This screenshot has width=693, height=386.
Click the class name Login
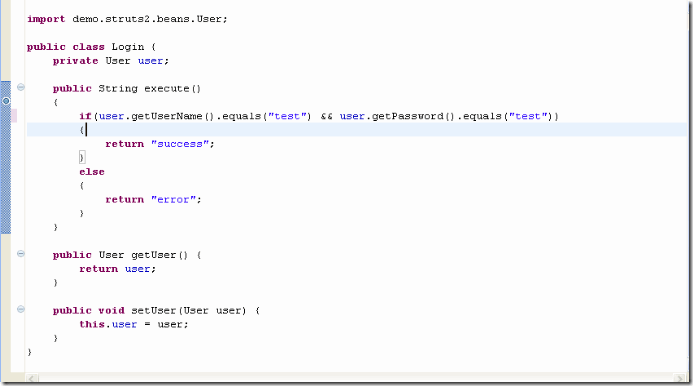coord(128,47)
